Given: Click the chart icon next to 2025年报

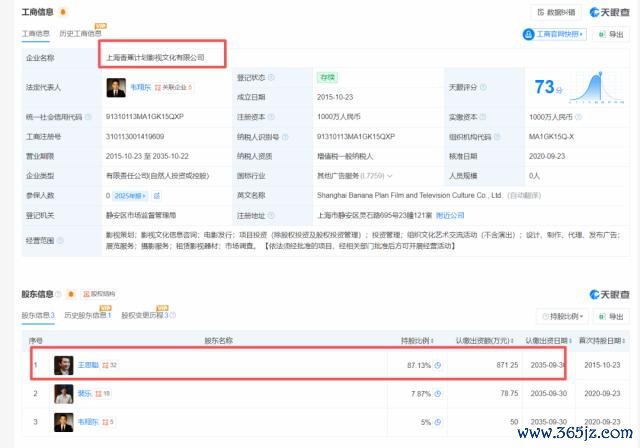Looking at the screenshot, I should pos(157,196).
